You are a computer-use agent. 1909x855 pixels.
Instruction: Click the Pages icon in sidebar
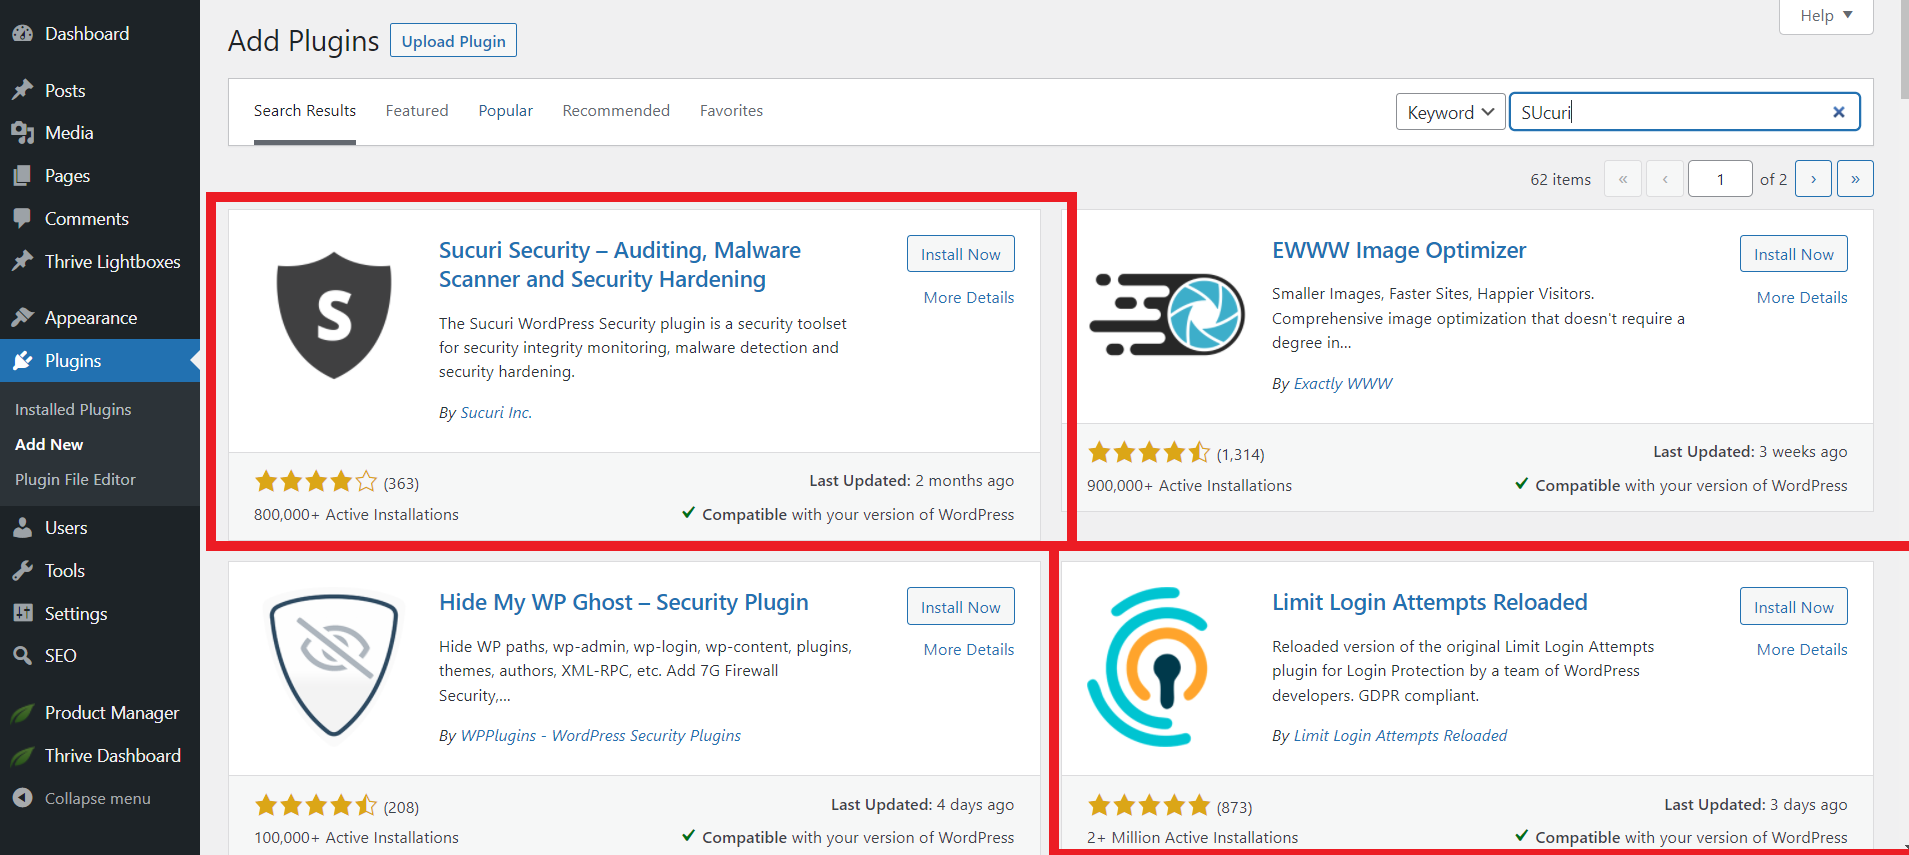pyautogui.click(x=23, y=175)
